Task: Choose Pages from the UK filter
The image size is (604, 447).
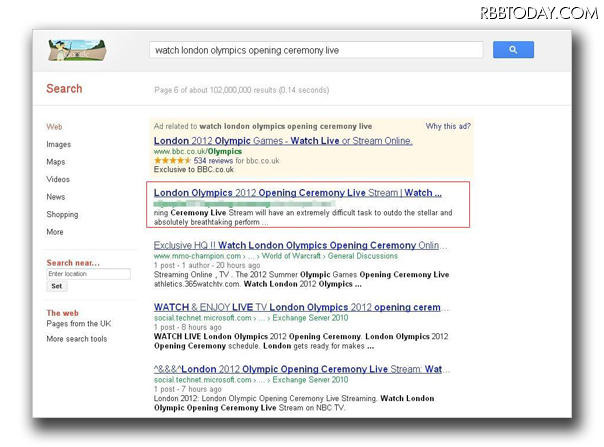Action: (x=79, y=323)
